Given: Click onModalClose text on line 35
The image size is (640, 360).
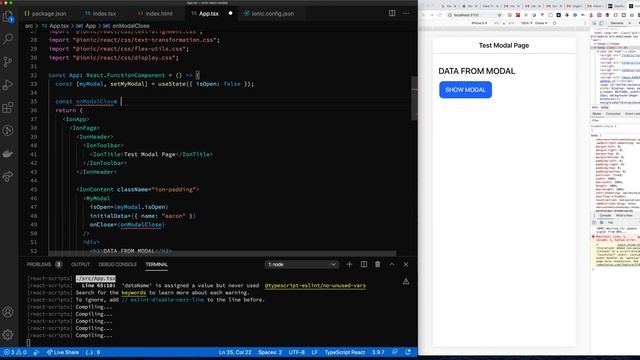Looking at the screenshot, I should [x=96, y=101].
